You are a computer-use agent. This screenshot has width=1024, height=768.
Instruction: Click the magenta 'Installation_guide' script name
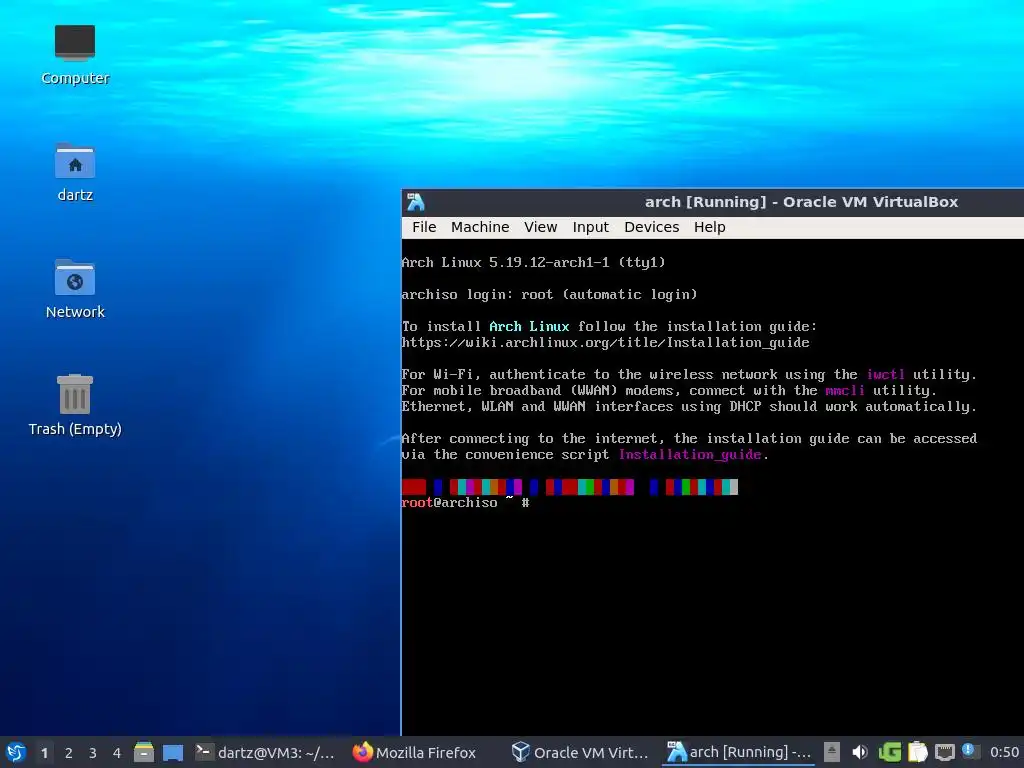point(690,455)
